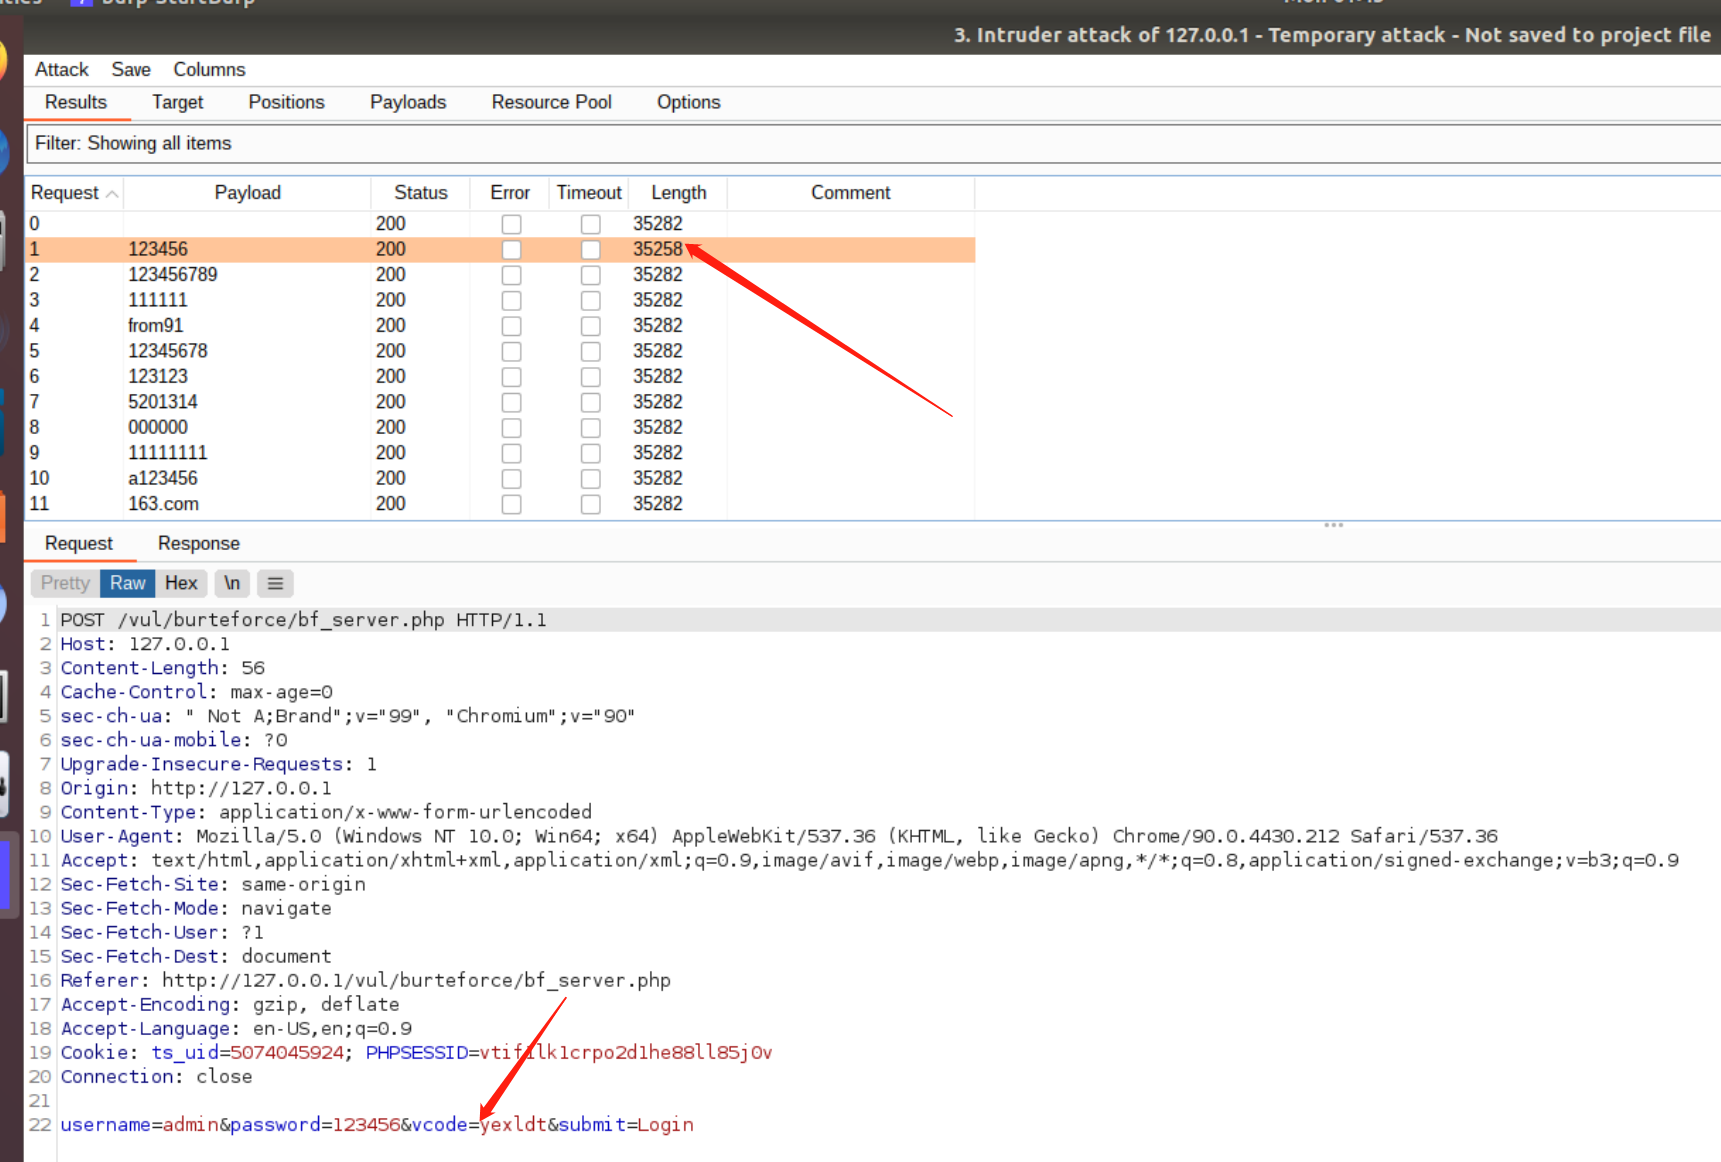Click the 'Origin: http://127.0.0.1' header line
This screenshot has width=1721, height=1162.
[x=196, y=788]
